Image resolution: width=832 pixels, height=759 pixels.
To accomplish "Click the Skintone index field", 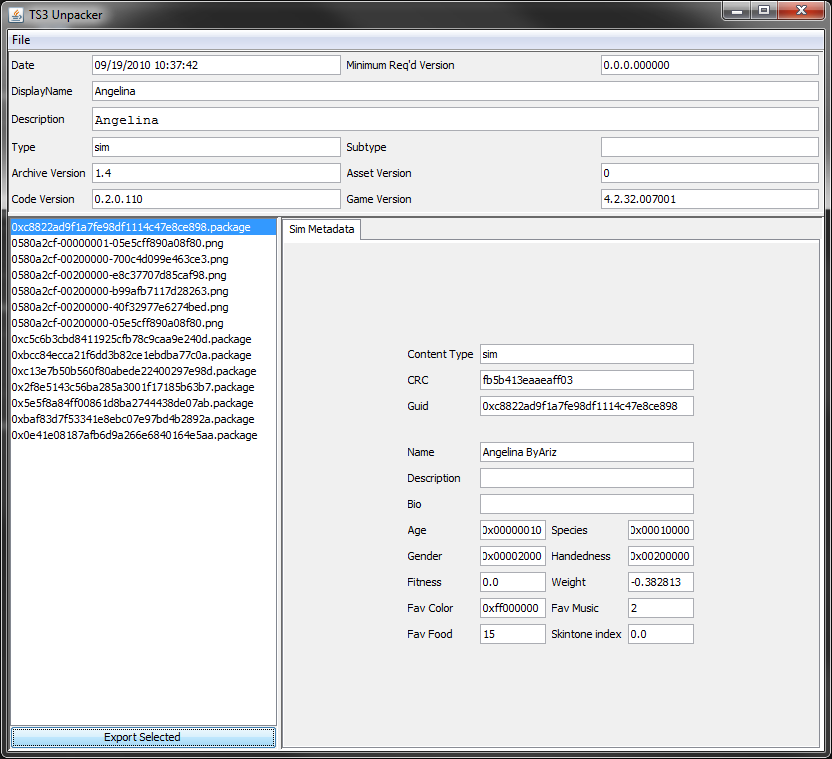I will click(x=661, y=634).
